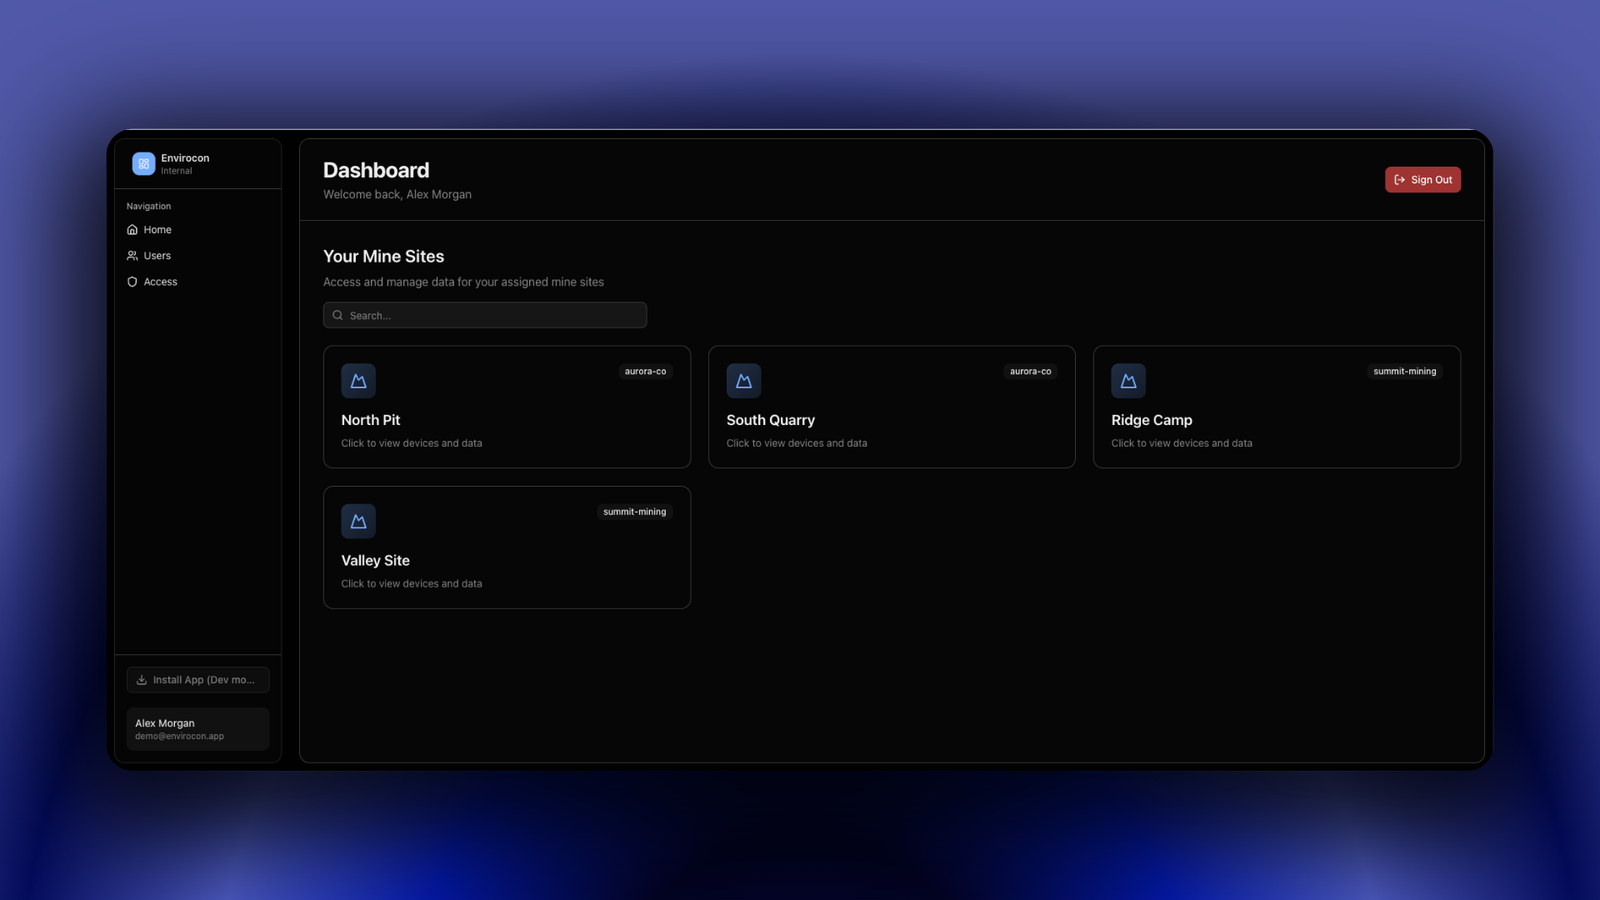The image size is (1600, 900).
Task: Click Install App (Dev mode) button
Action: [198, 680]
